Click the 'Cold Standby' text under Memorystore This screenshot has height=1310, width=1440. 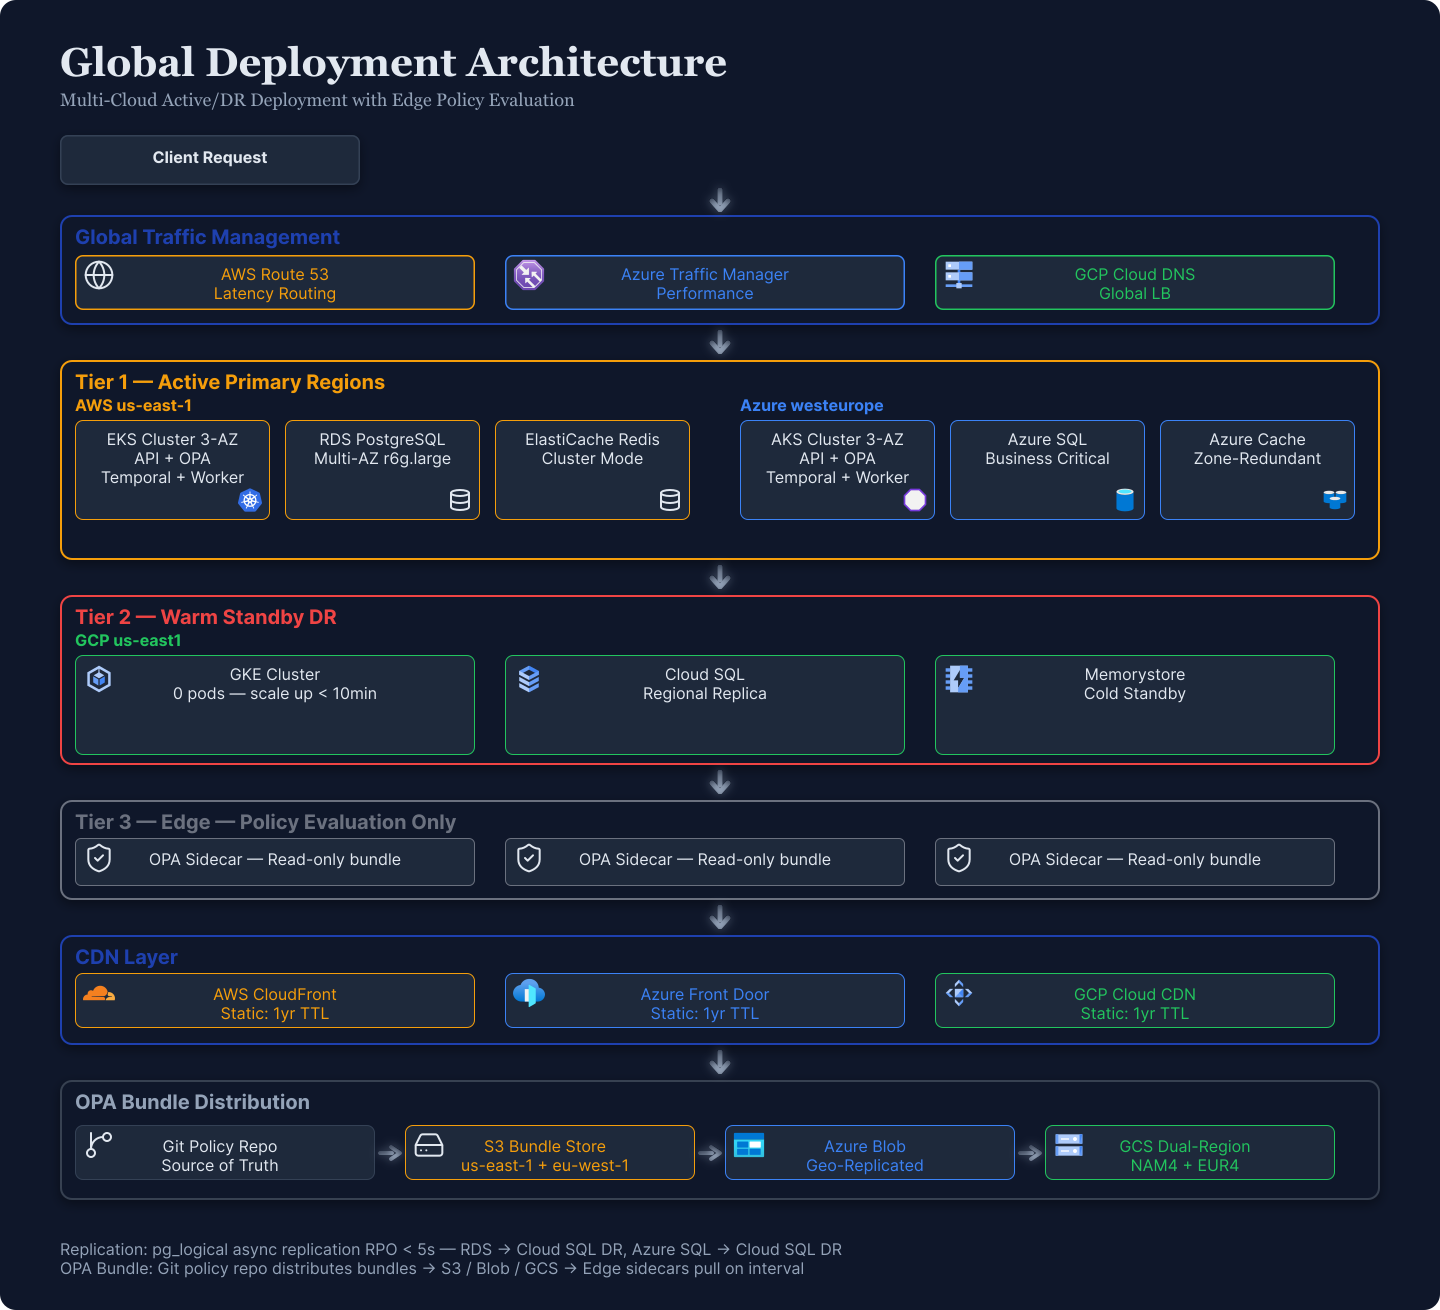pyautogui.click(x=1135, y=693)
